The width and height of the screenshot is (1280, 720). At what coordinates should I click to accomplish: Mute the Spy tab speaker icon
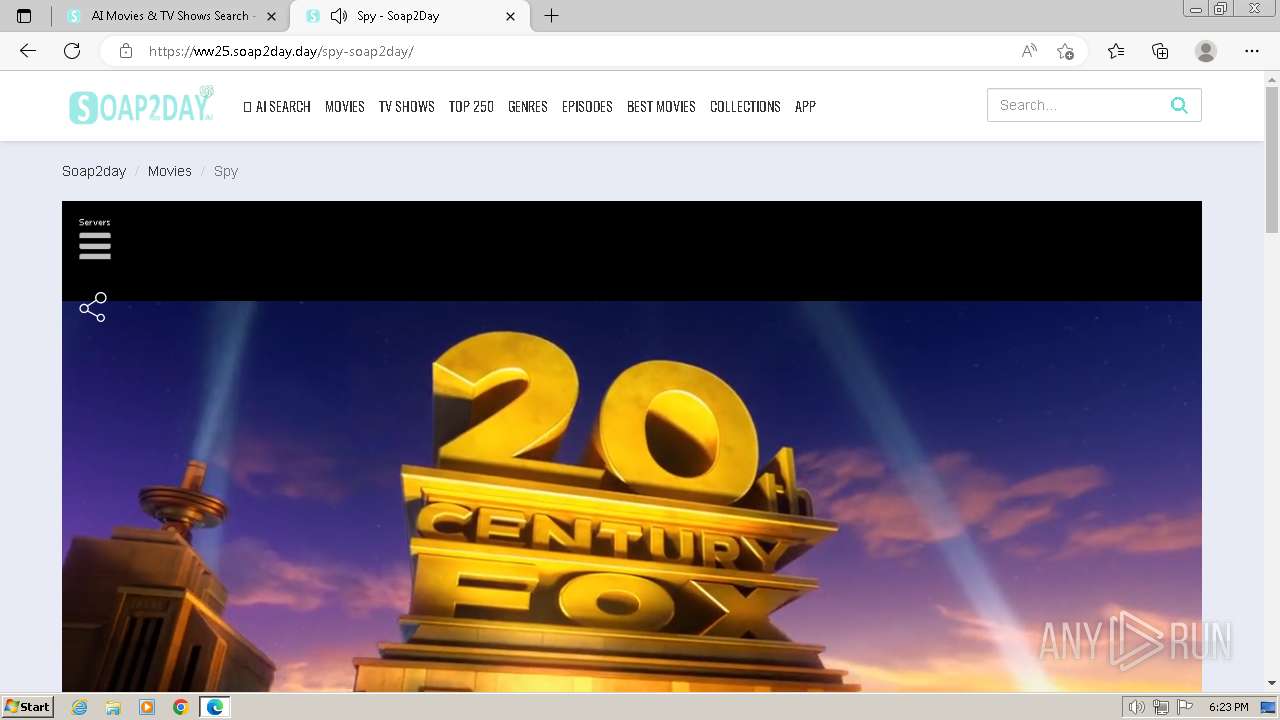point(339,16)
